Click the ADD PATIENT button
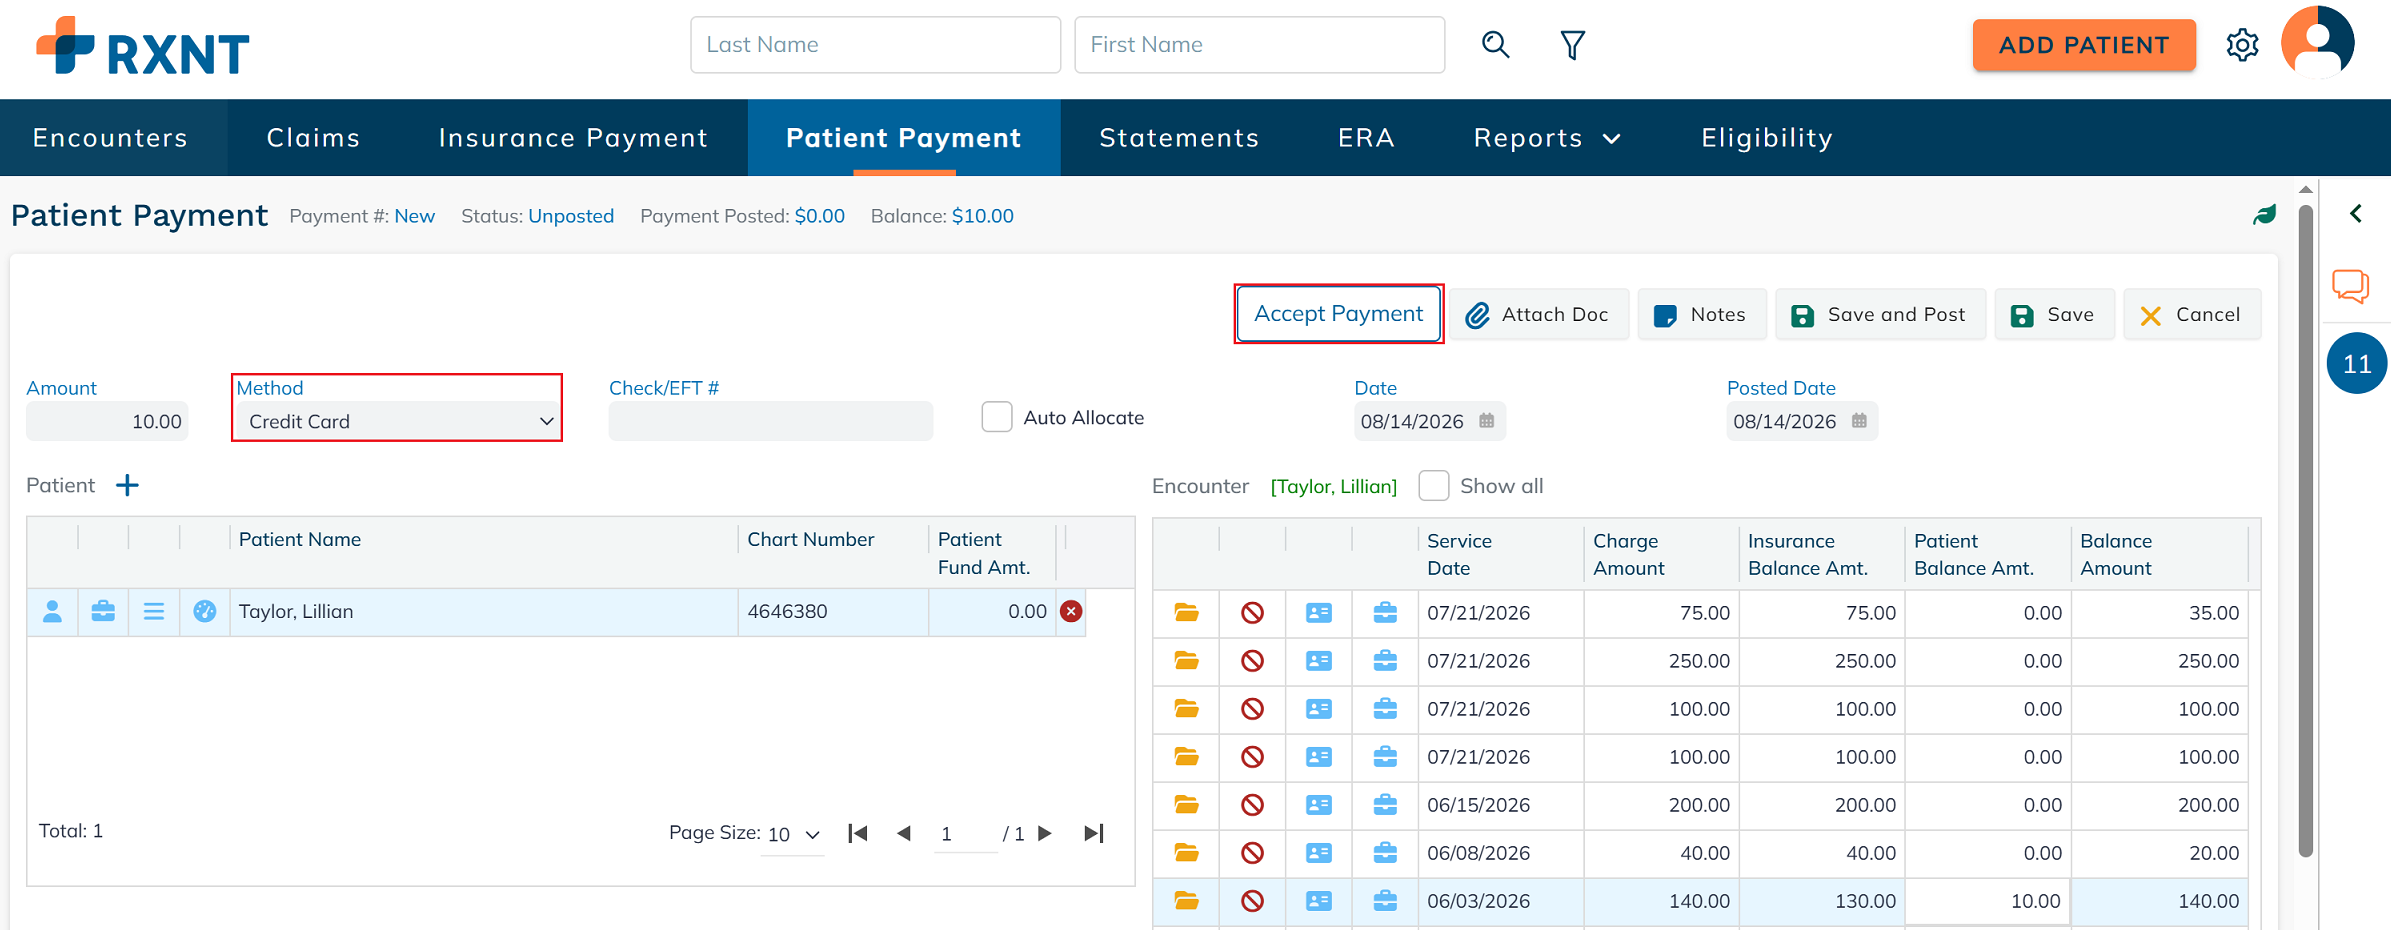Screen dimensions: 2391x930 coord(2084,45)
